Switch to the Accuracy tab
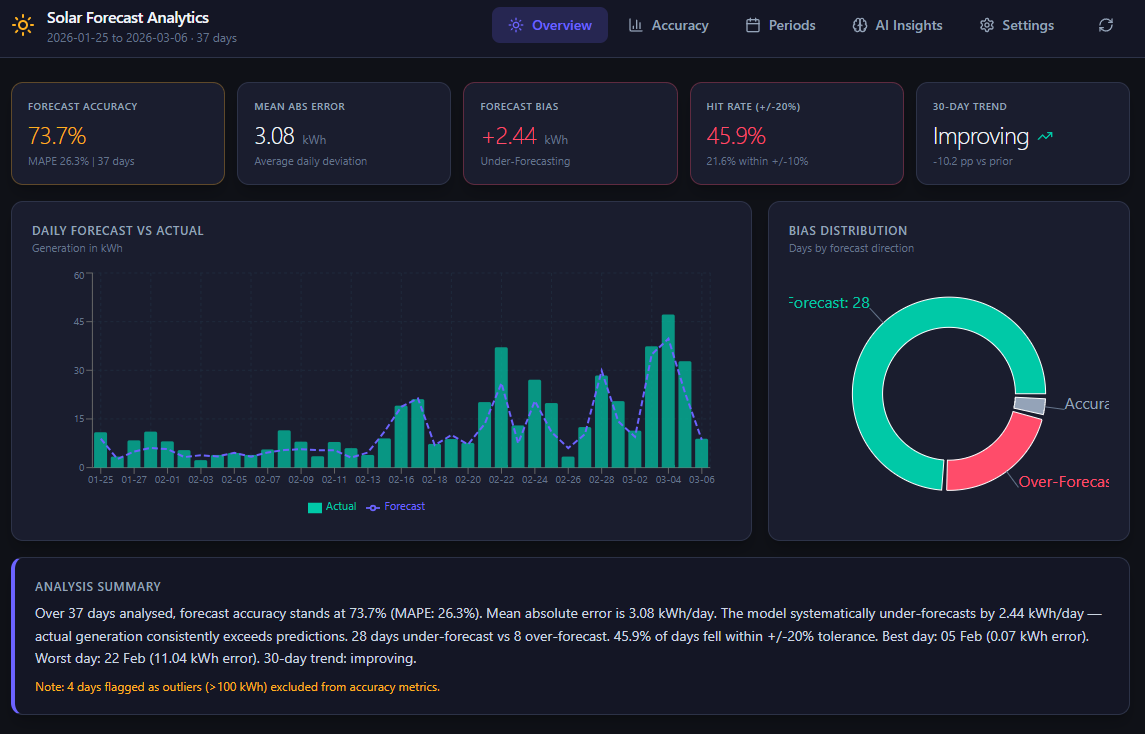1145x734 pixels. coord(668,25)
